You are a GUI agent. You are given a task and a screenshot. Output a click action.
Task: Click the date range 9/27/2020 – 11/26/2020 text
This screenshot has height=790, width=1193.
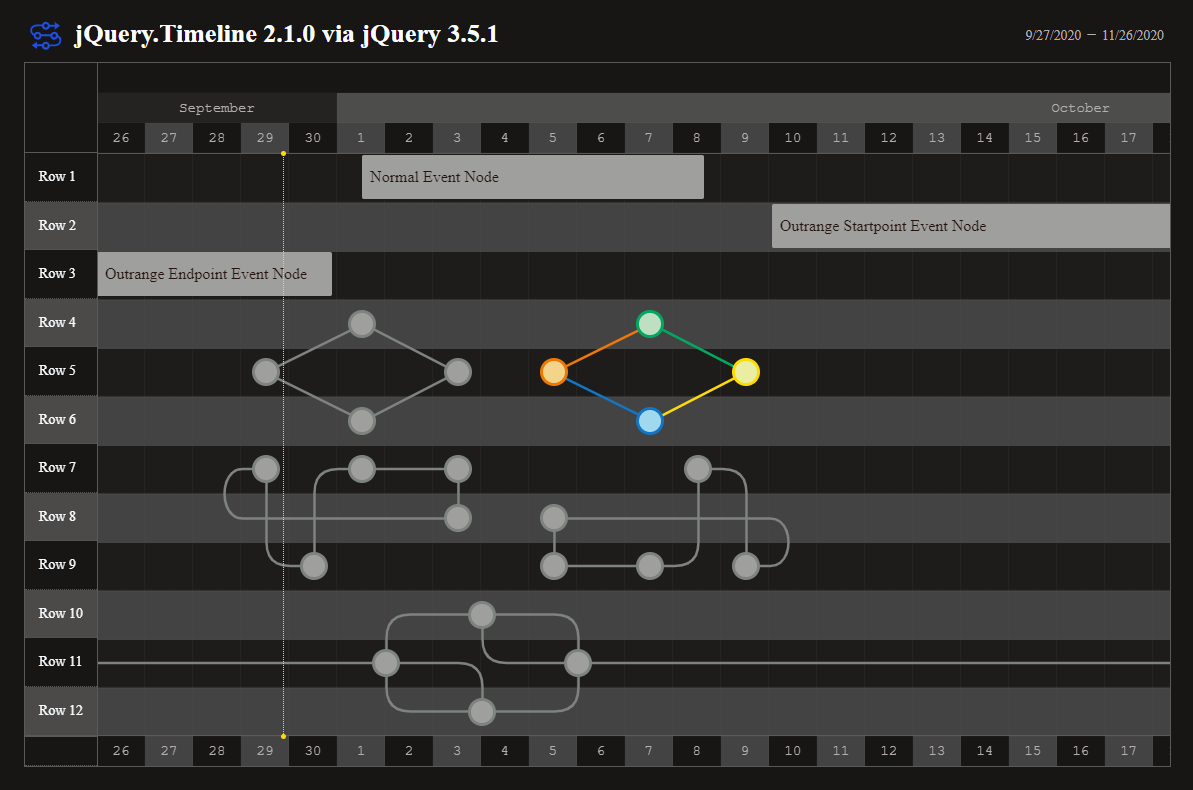tap(1094, 35)
